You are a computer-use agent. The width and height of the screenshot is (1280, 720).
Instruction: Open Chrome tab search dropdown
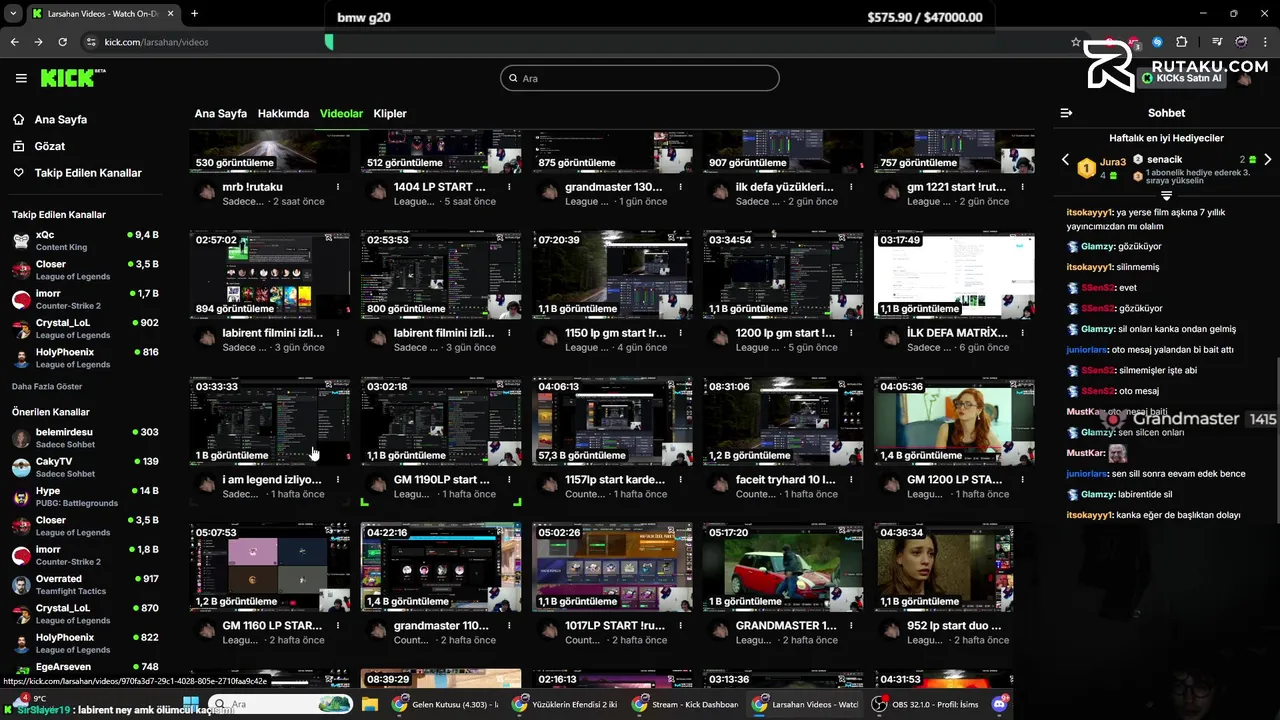[x=13, y=14]
